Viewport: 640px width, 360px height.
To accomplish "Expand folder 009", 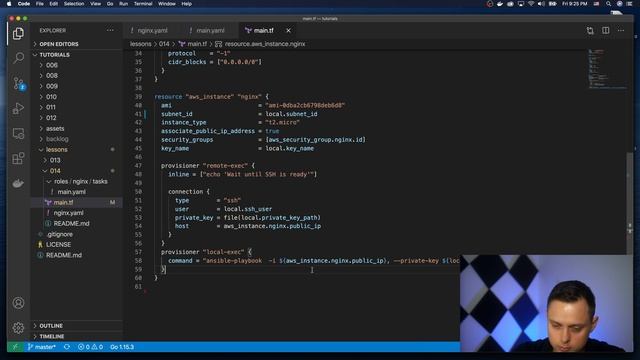I will point(51,86).
